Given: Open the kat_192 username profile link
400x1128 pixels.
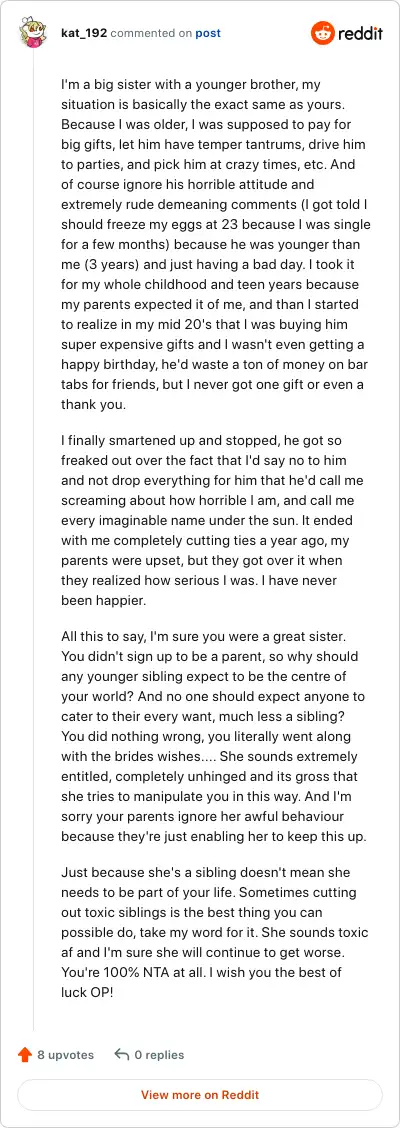Looking at the screenshot, I should [84, 33].
